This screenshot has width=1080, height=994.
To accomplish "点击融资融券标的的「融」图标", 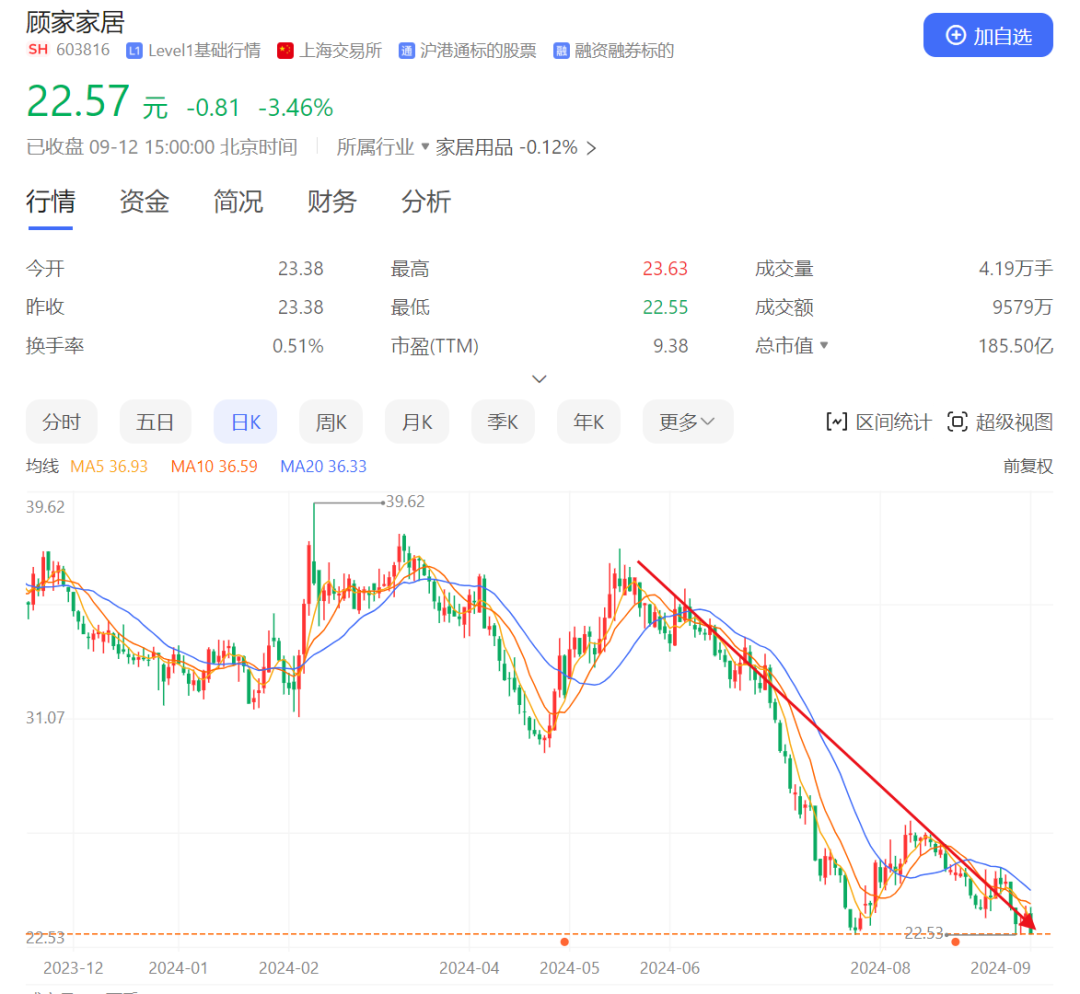I will point(562,50).
